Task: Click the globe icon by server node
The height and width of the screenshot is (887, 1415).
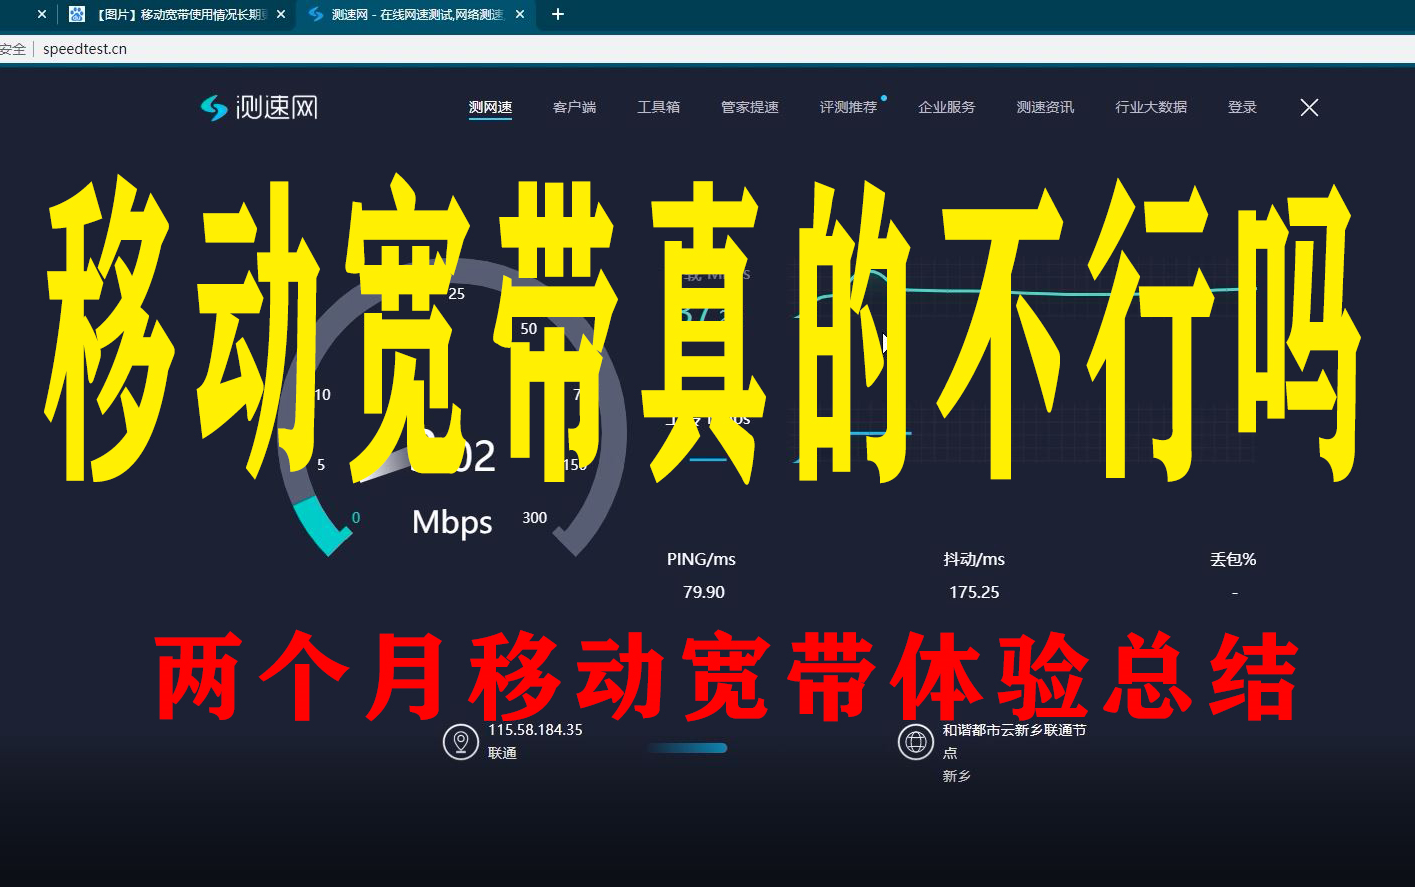Action: (915, 742)
